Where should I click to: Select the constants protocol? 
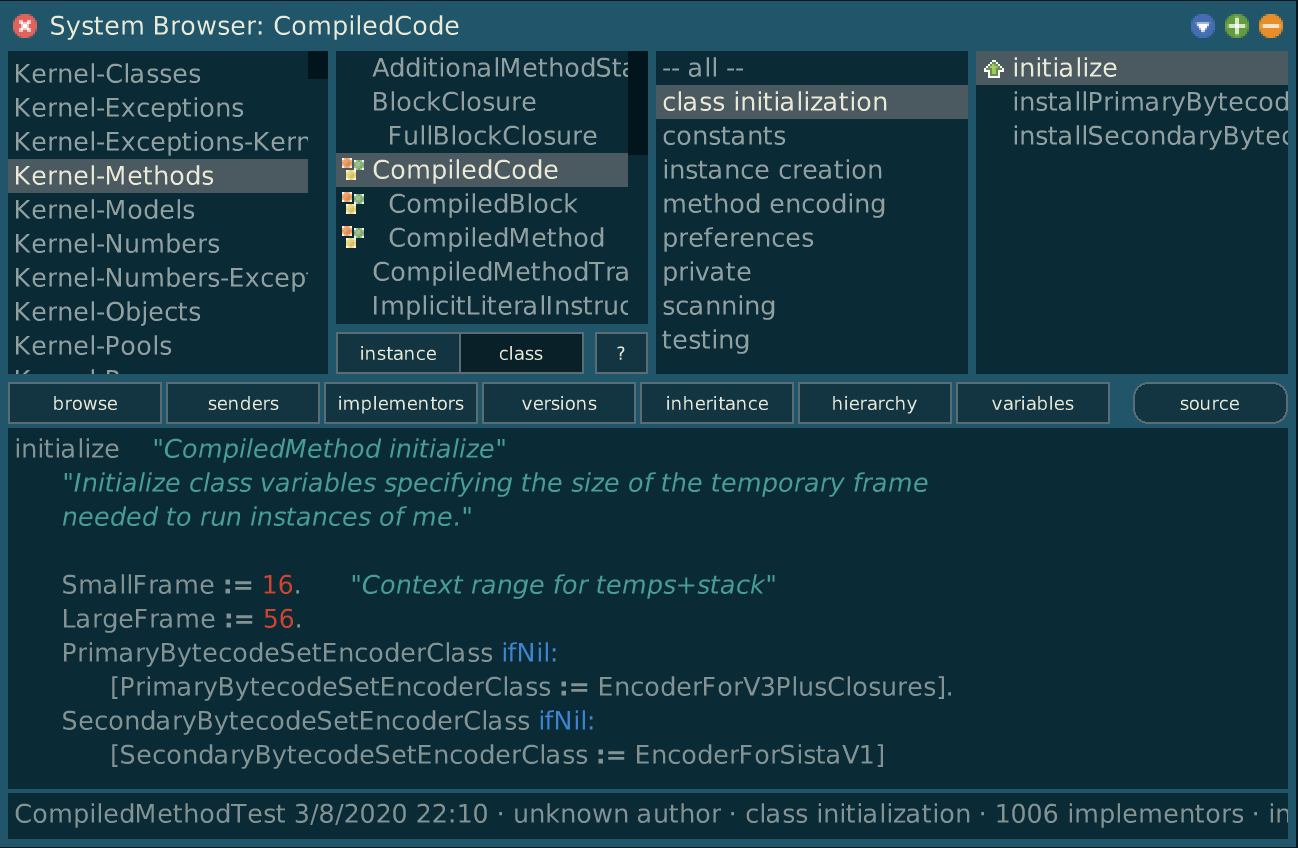pos(812,136)
